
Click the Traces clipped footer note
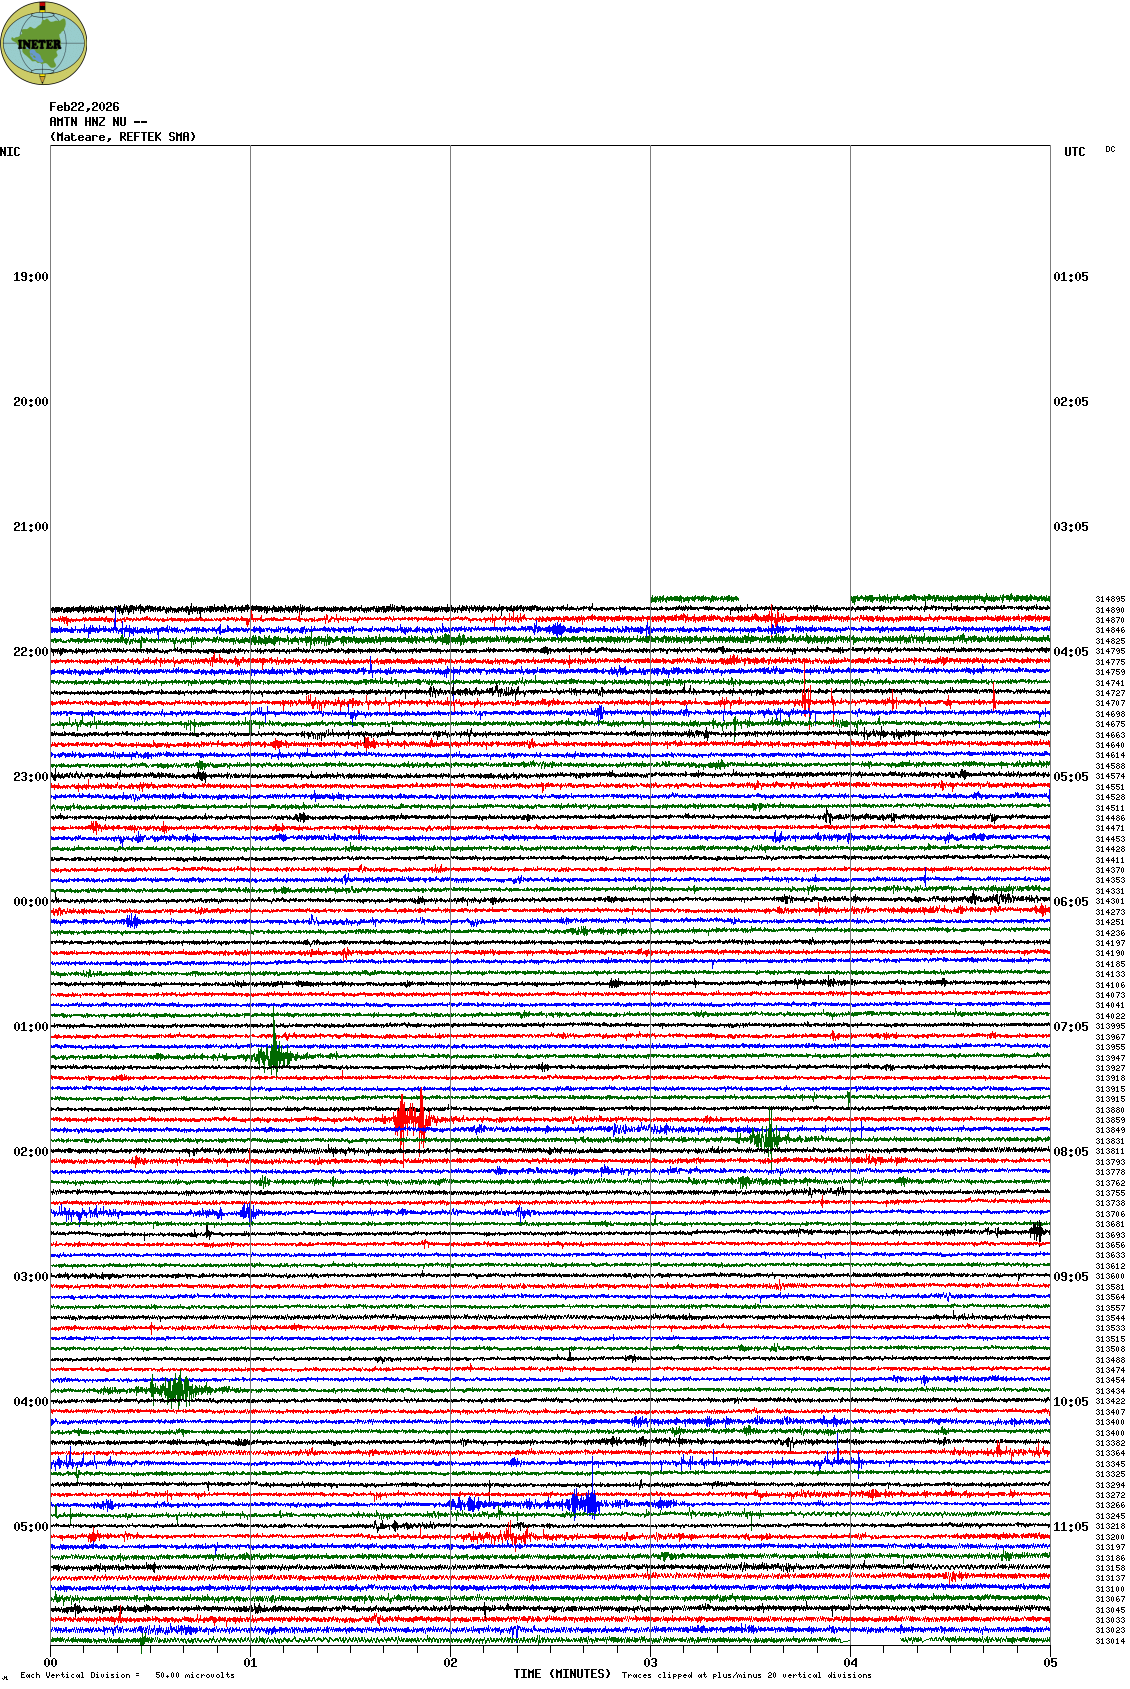[746, 1675]
